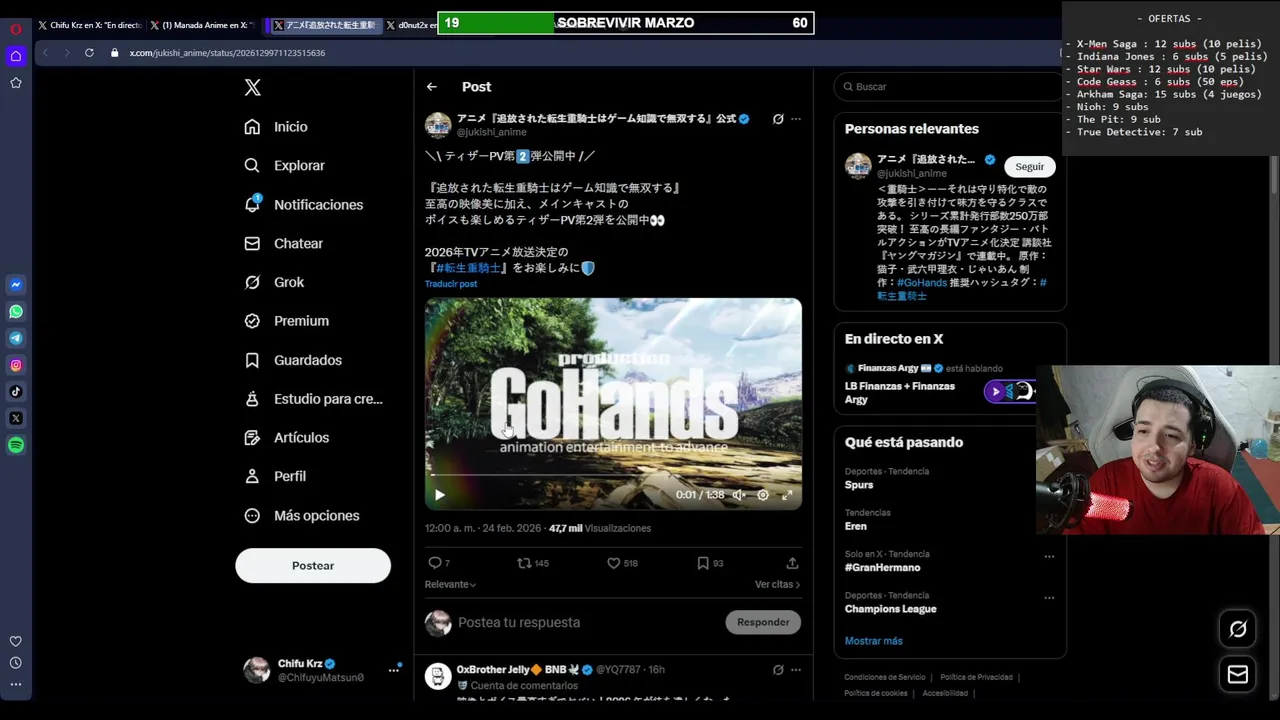The width and height of the screenshot is (1280, 720).
Task: Open Spotify in Opera sidebar
Action: 16,446
